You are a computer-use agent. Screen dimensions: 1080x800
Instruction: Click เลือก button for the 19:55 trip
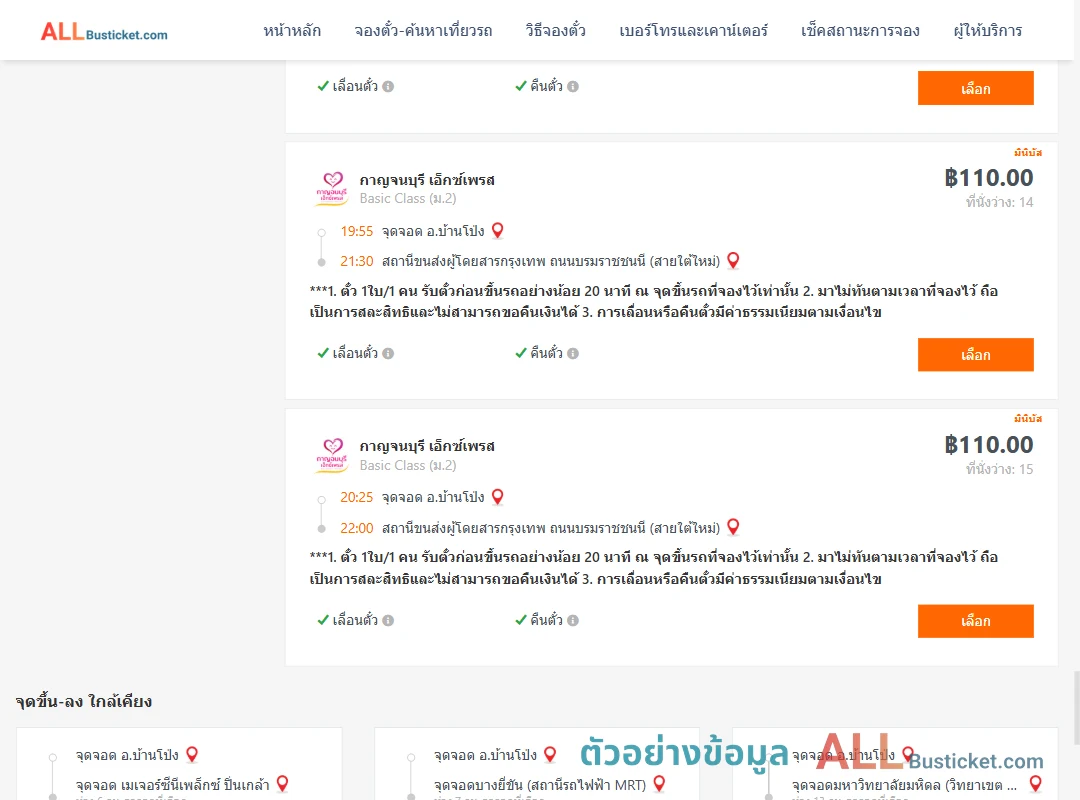[975, 355]
